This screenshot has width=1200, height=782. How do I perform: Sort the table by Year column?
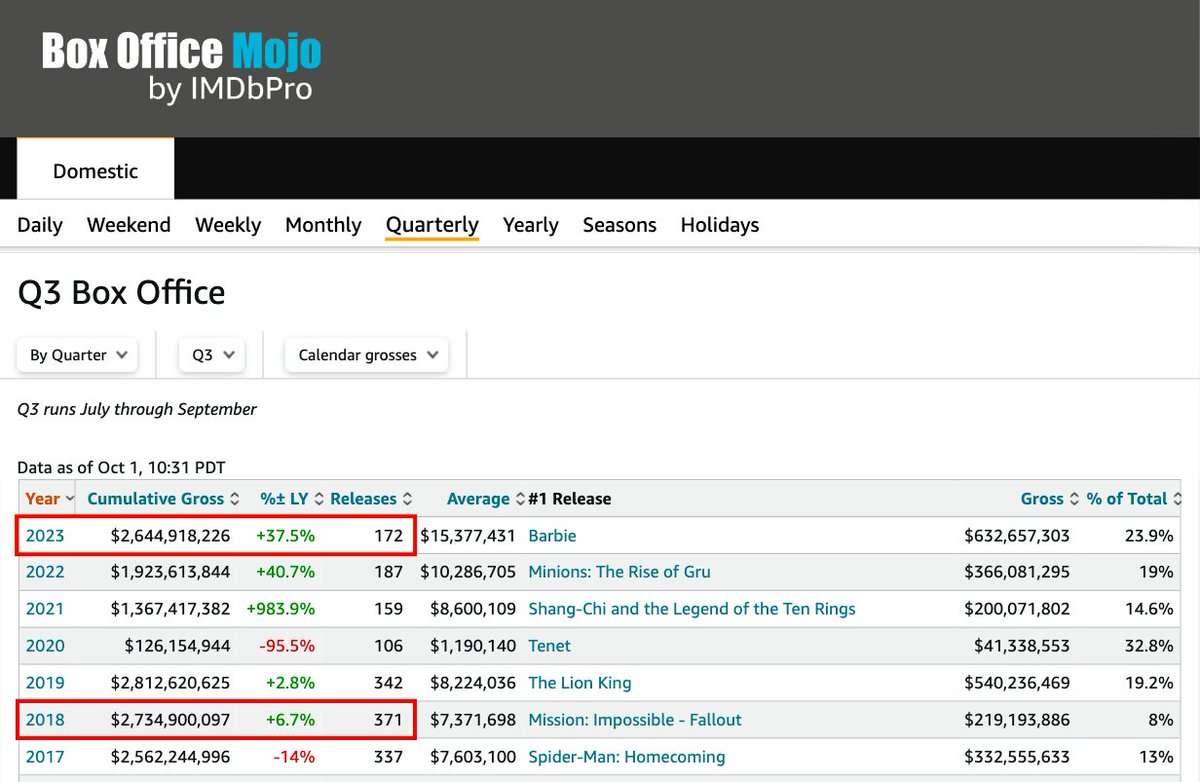tap(49, 498)
